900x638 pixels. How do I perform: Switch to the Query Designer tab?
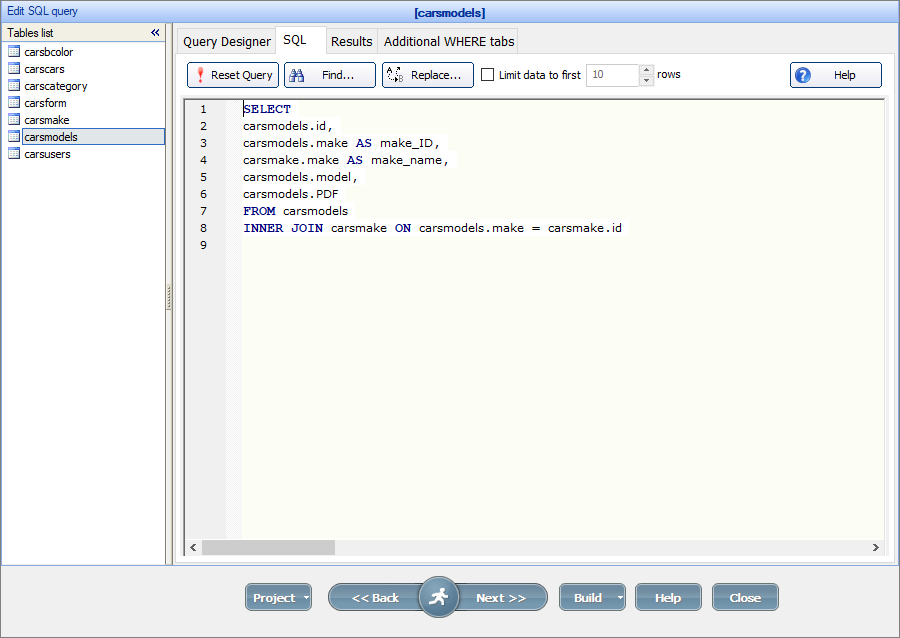click(x=226, y=41)
